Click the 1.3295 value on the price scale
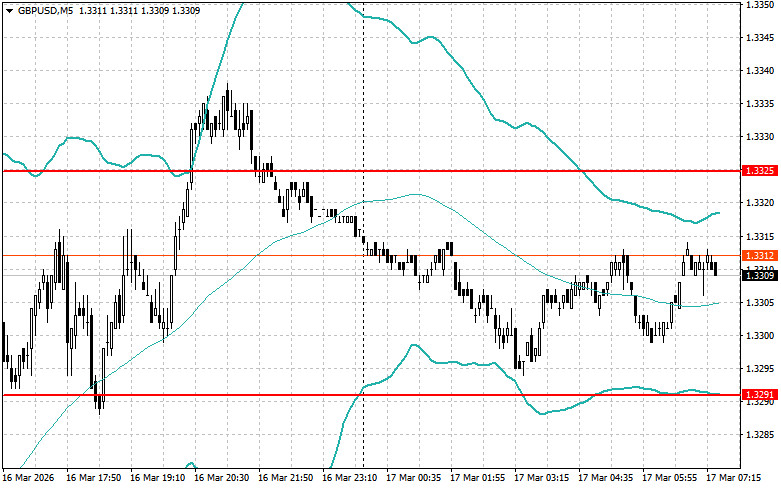 coord(760,368)
